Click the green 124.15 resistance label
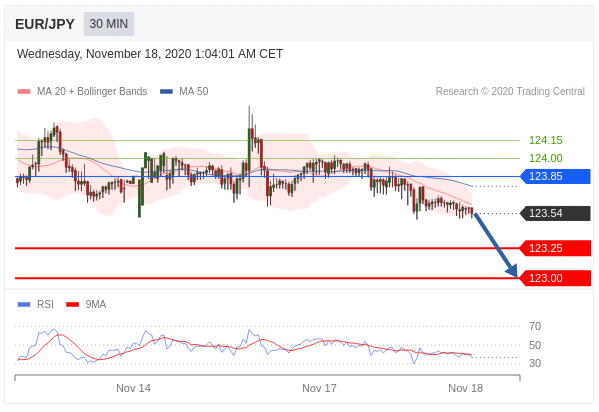 [x=546, y=140]
